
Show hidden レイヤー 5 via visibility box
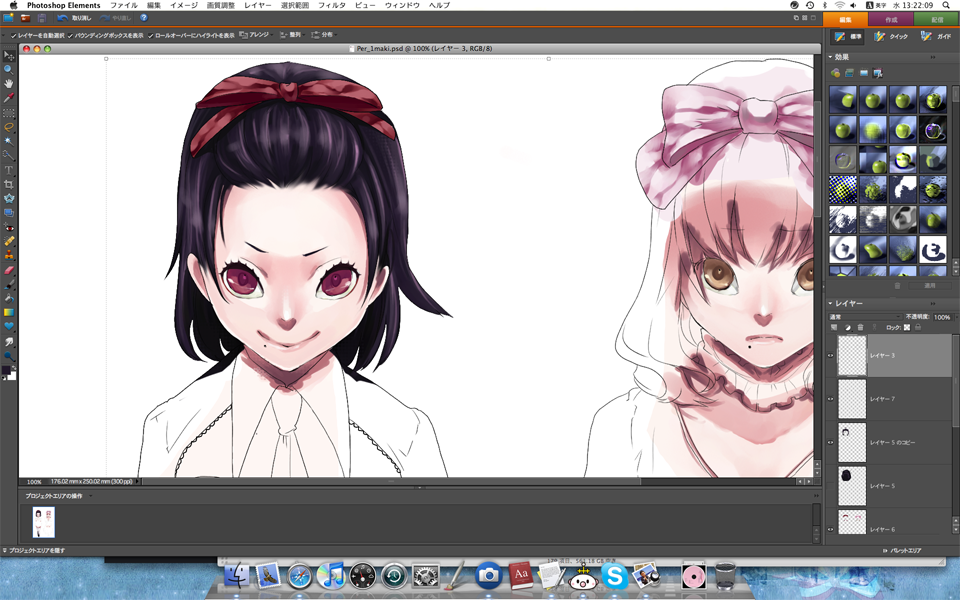point(831,486)
